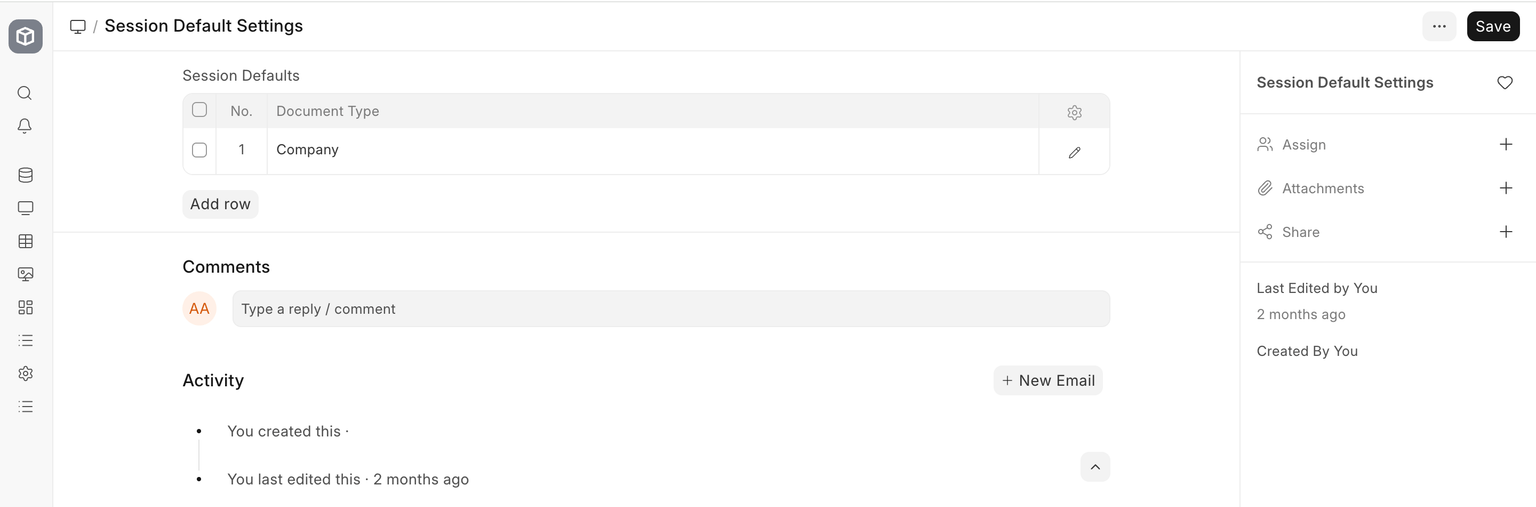Screen dimensions: 1536x507
Task: Click the comment reply input field
Action: pyautogui.click(x=670, y=309)
